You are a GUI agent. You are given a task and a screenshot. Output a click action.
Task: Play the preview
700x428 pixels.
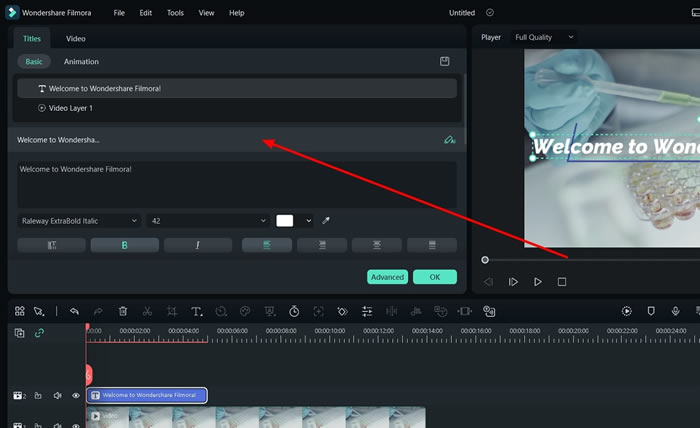coord(538,282)
